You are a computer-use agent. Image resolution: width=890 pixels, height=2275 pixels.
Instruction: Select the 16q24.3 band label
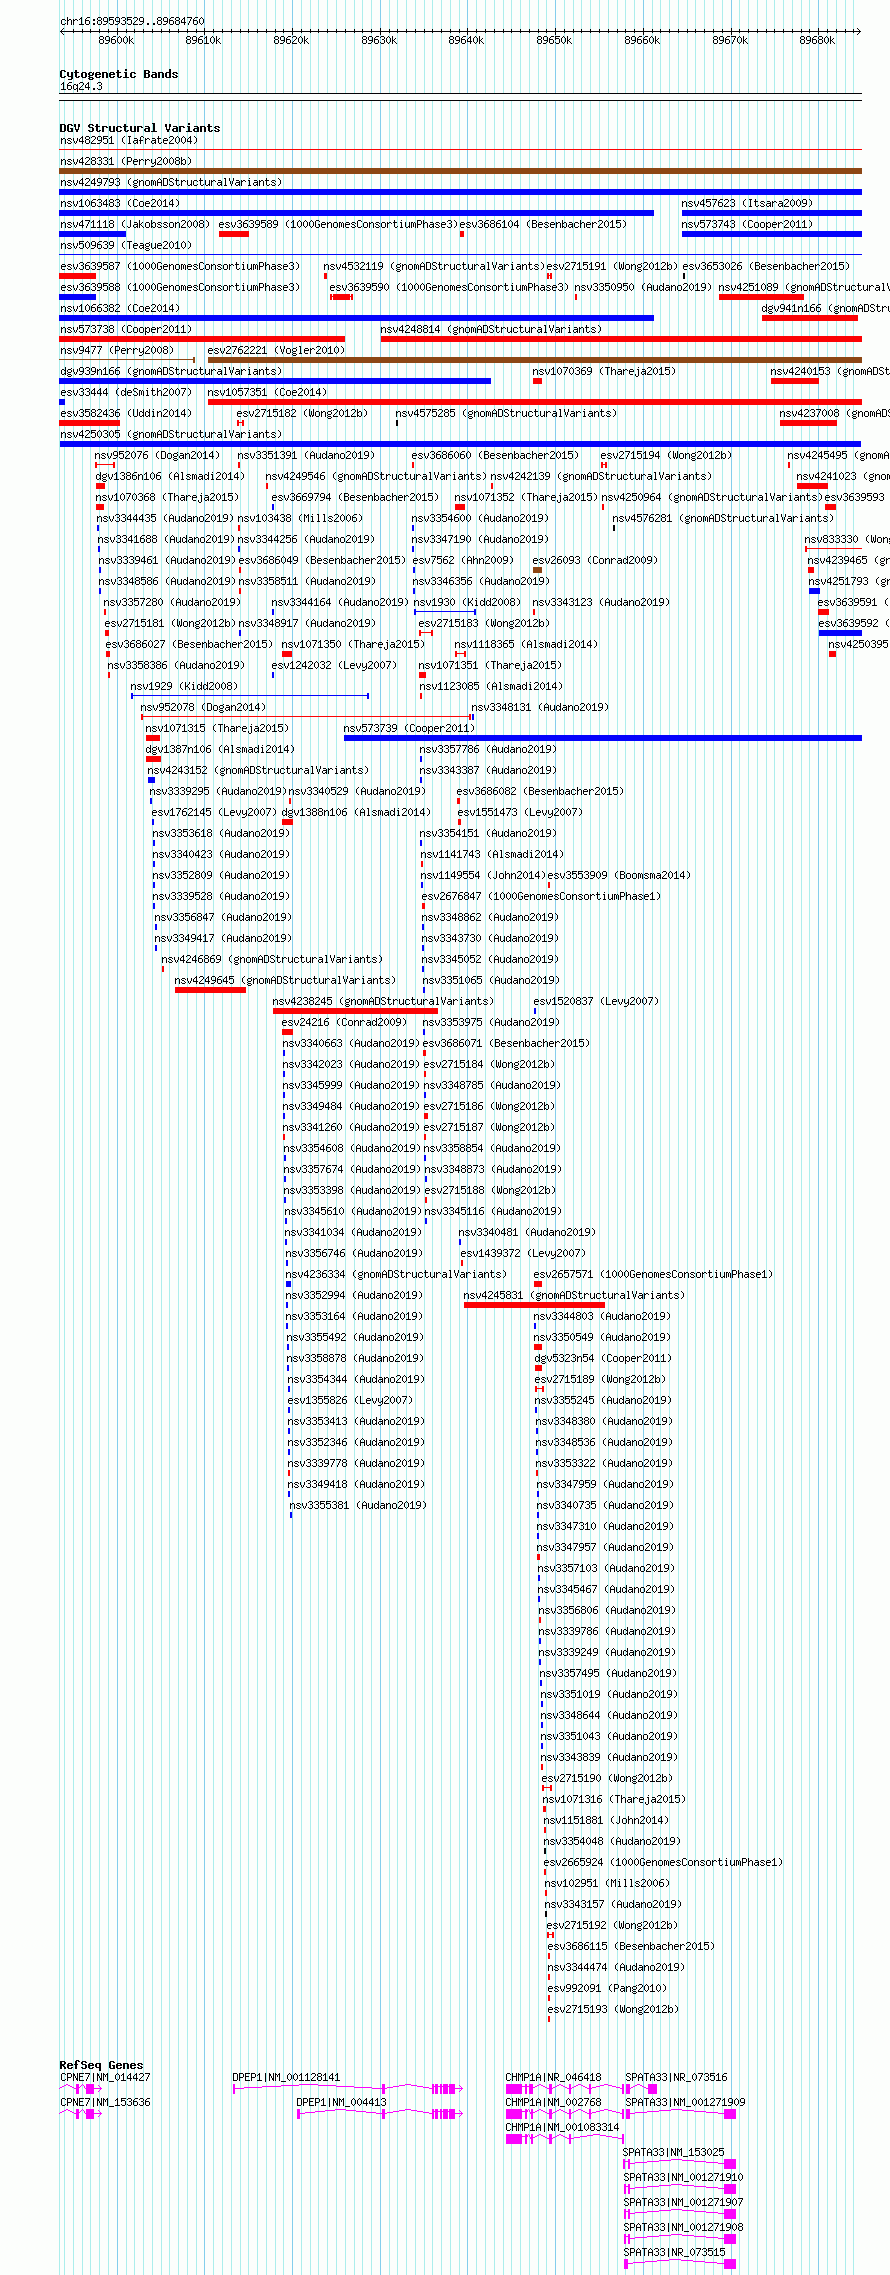point(81,86)
